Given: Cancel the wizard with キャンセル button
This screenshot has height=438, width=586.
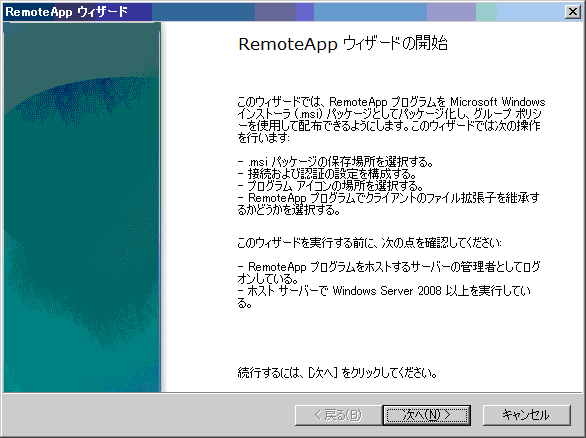Looking at the screenshot, I should pyautogui.click(x=527, y=415).
